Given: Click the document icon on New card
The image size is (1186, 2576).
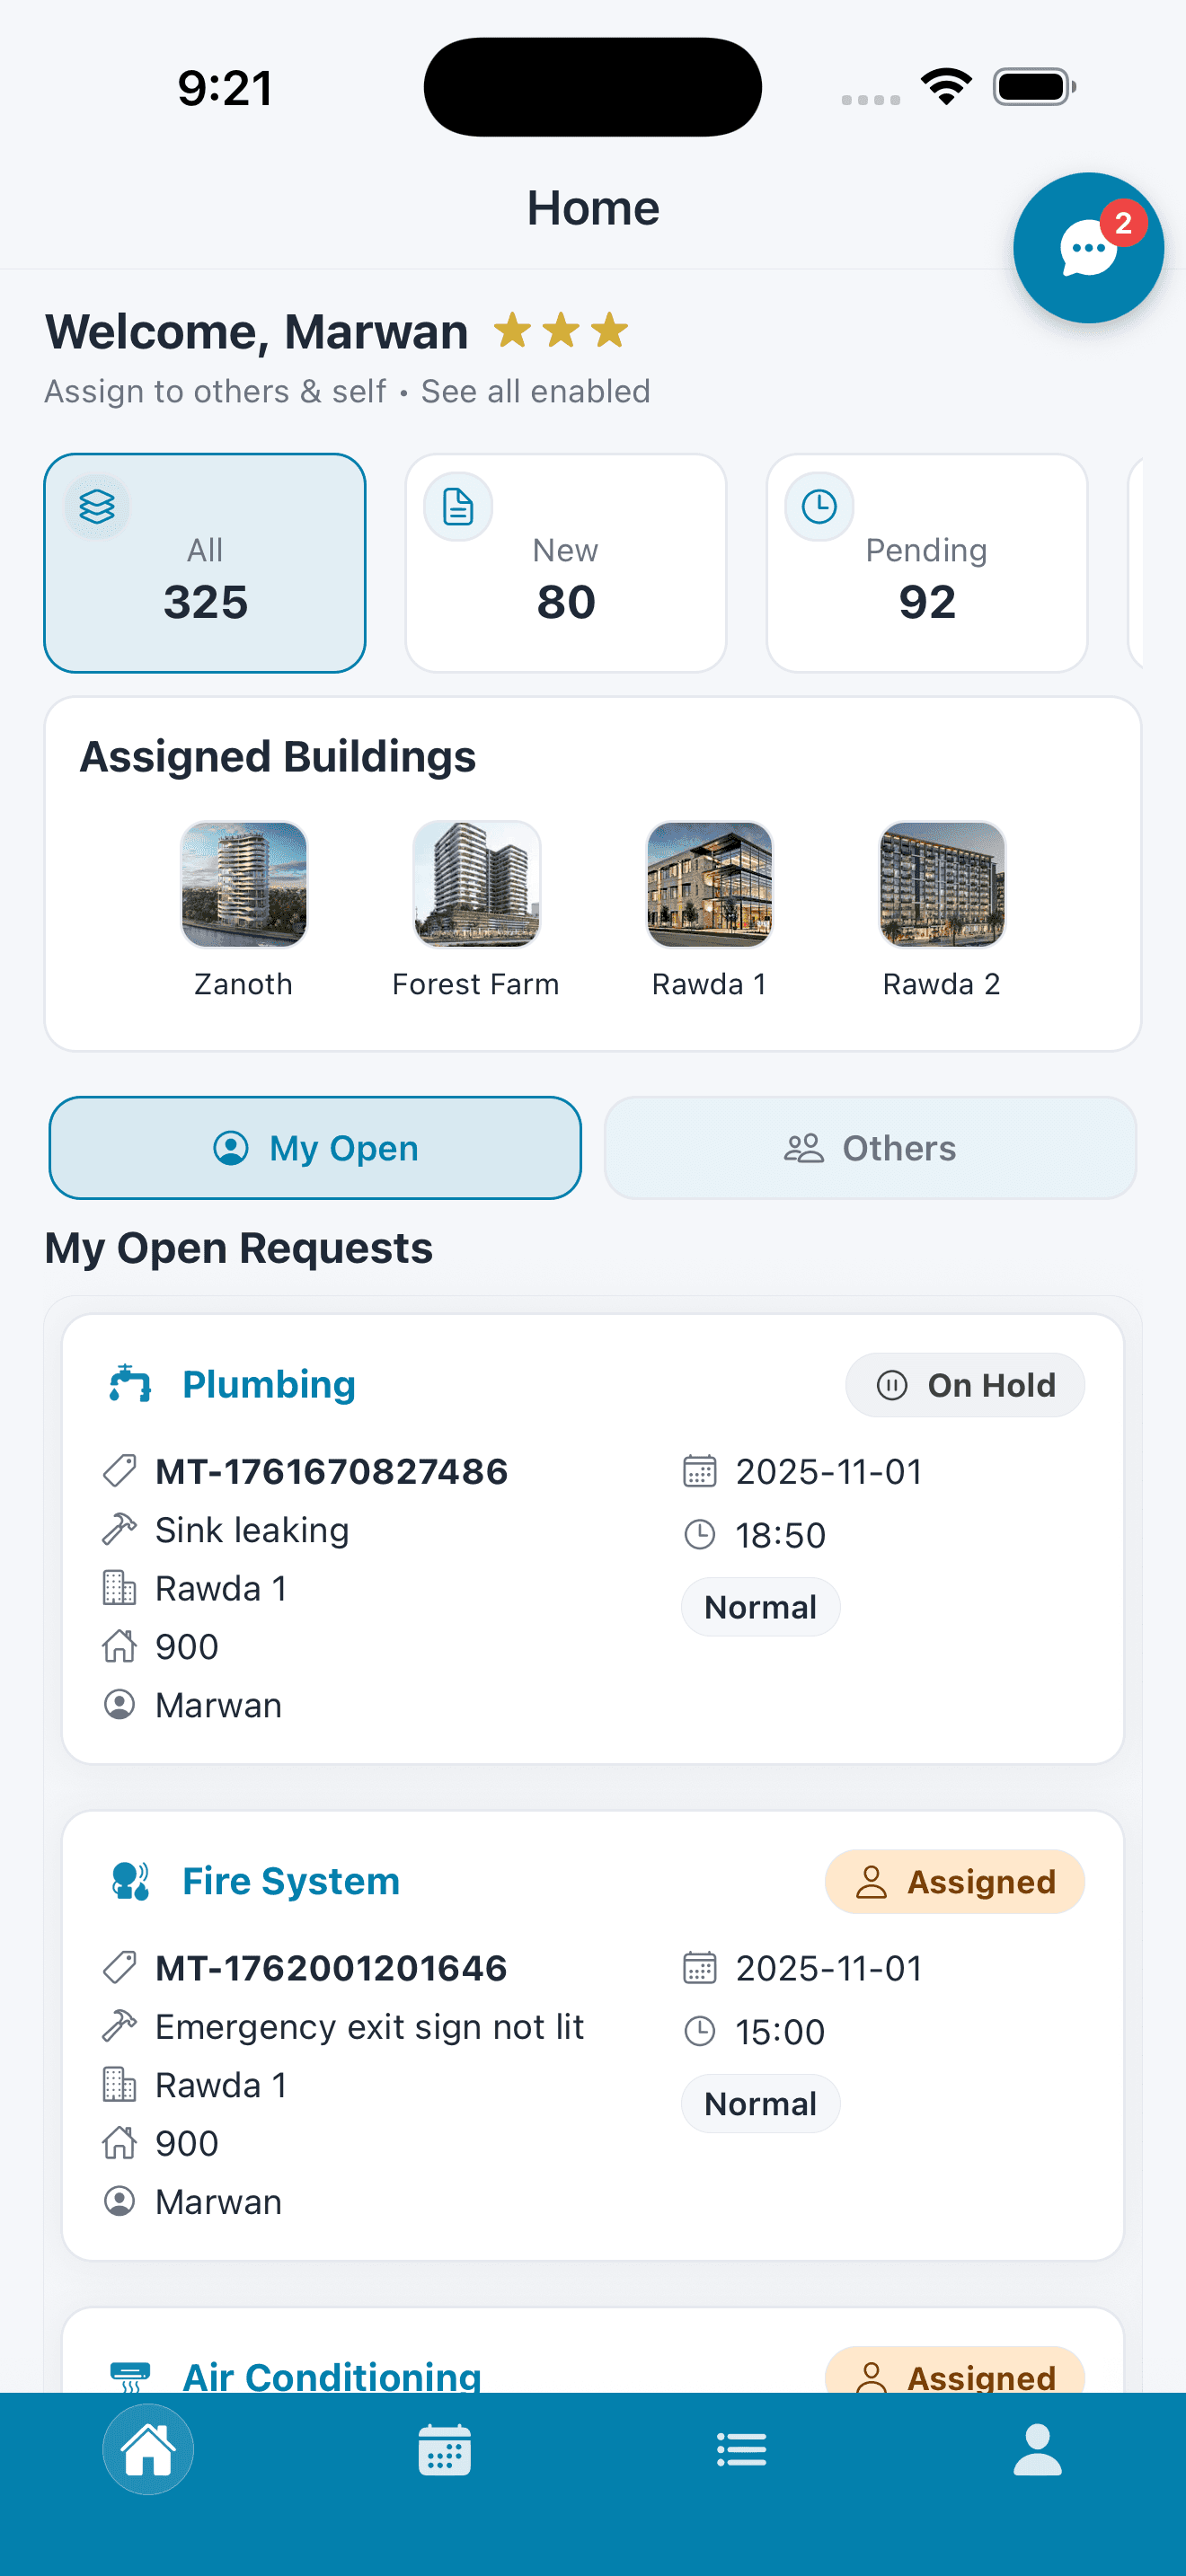Looking at the screenshot, I should coord(458,507).
